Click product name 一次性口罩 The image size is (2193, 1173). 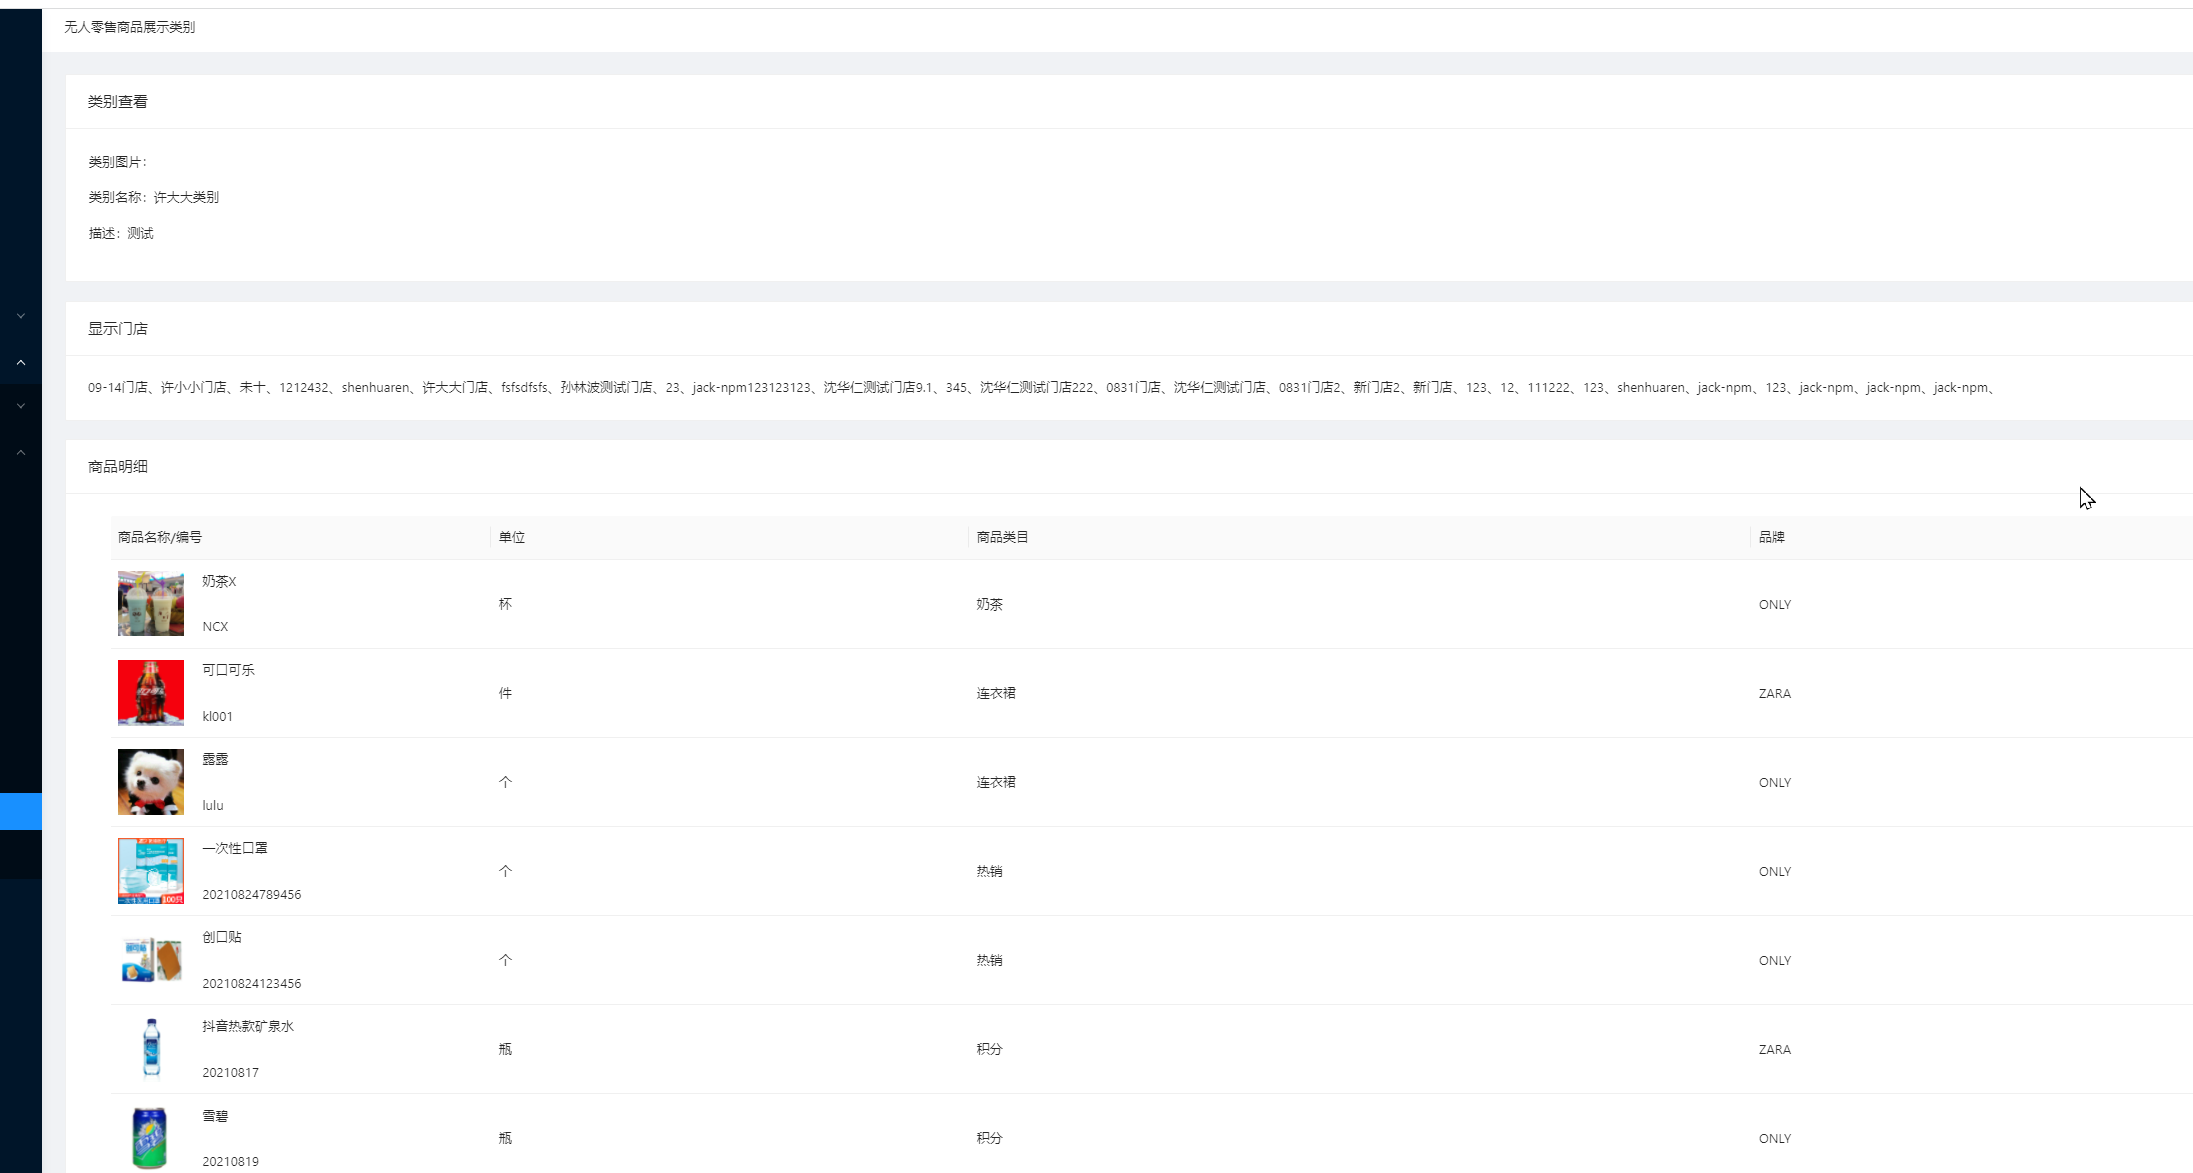[x=235, y=848]
